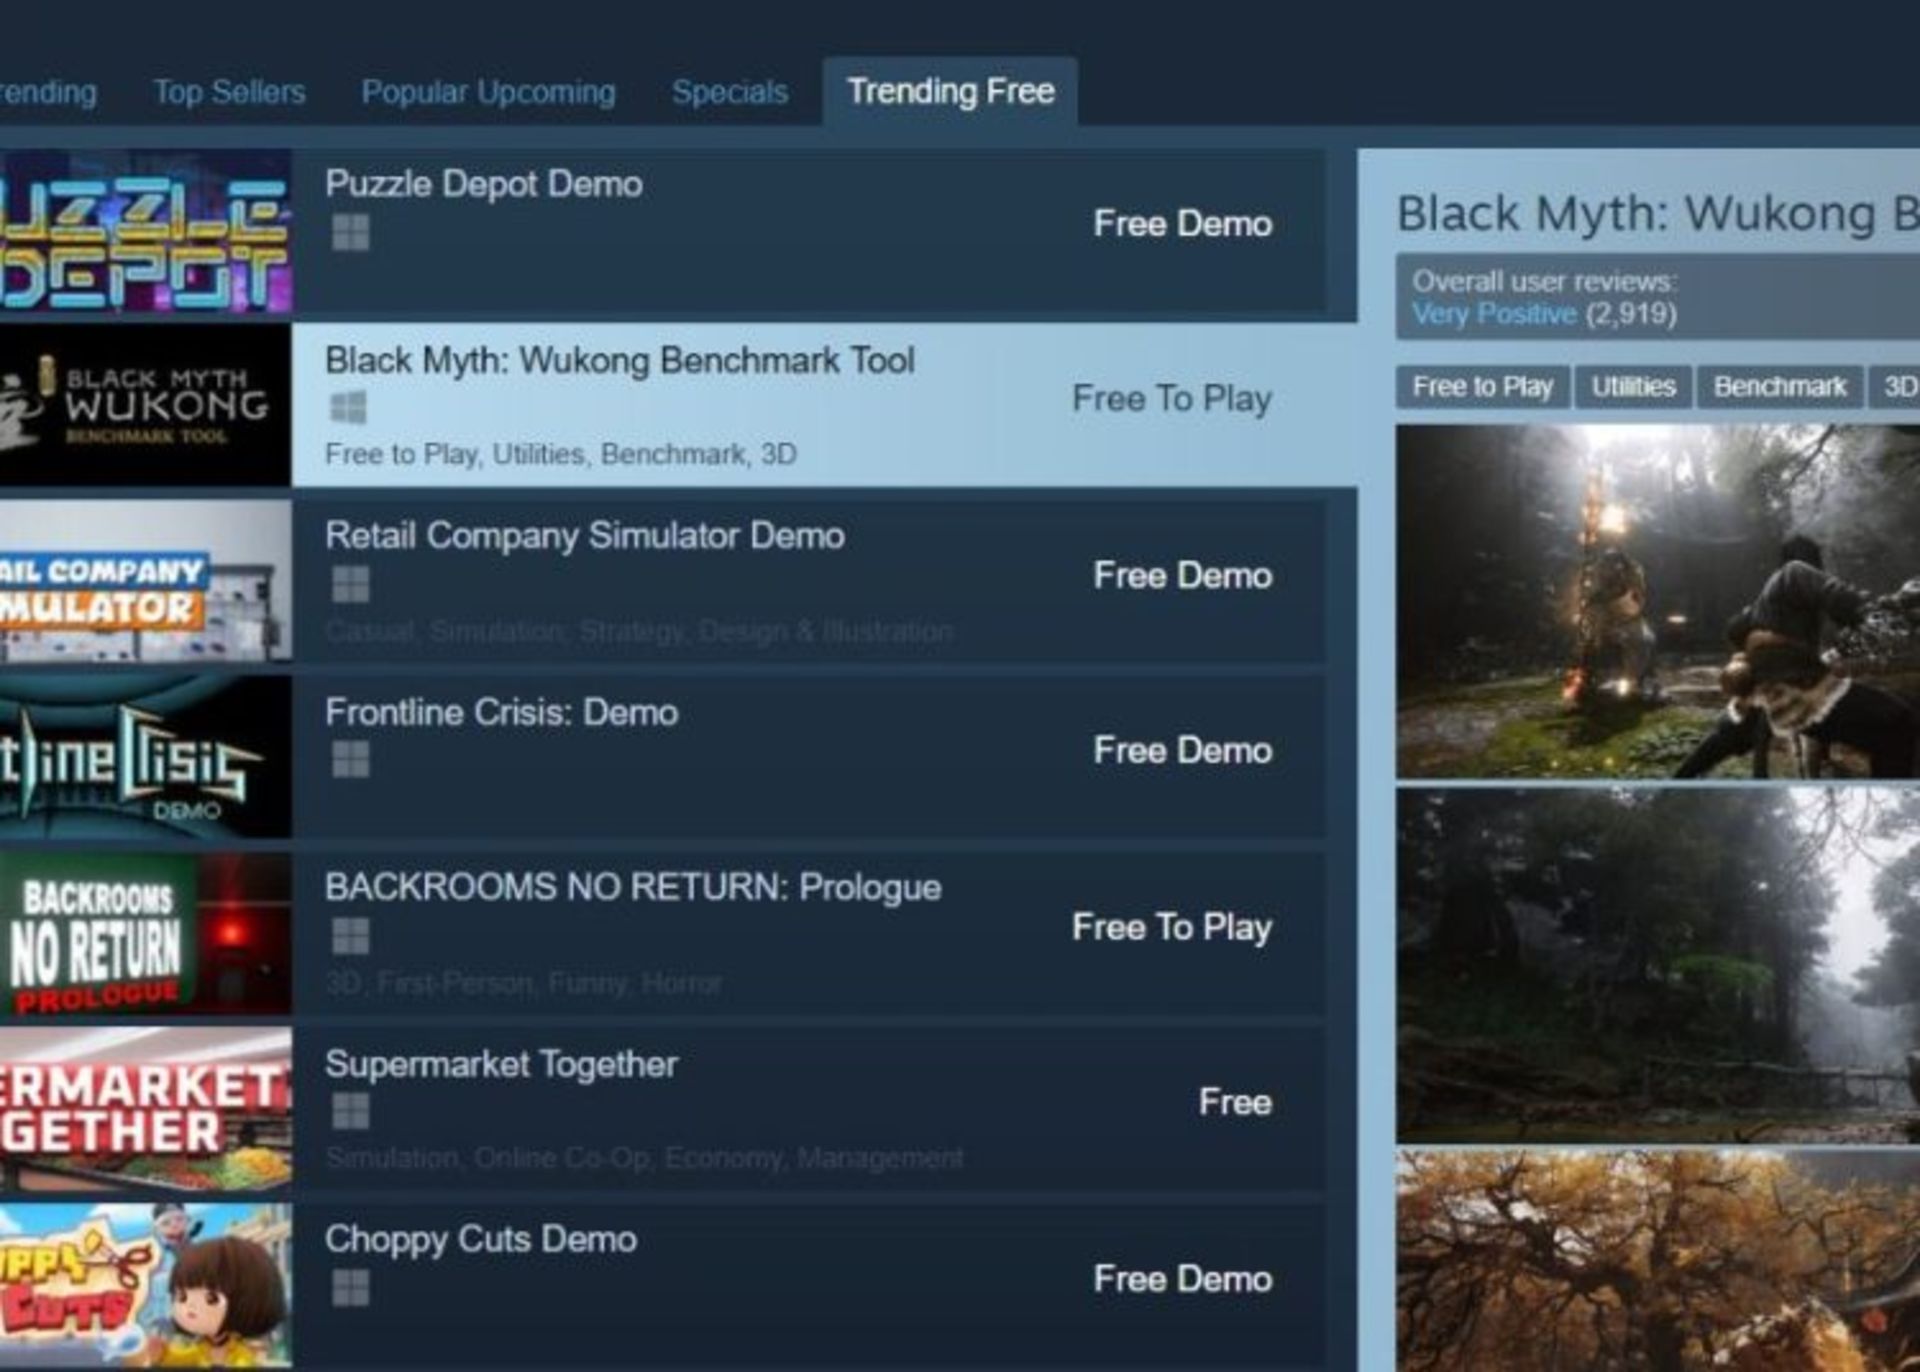Viewport: 1920px width, 1372px height.
Task: Click Free Demo price on Frontline Crisis row
Action: [1183, 751]
